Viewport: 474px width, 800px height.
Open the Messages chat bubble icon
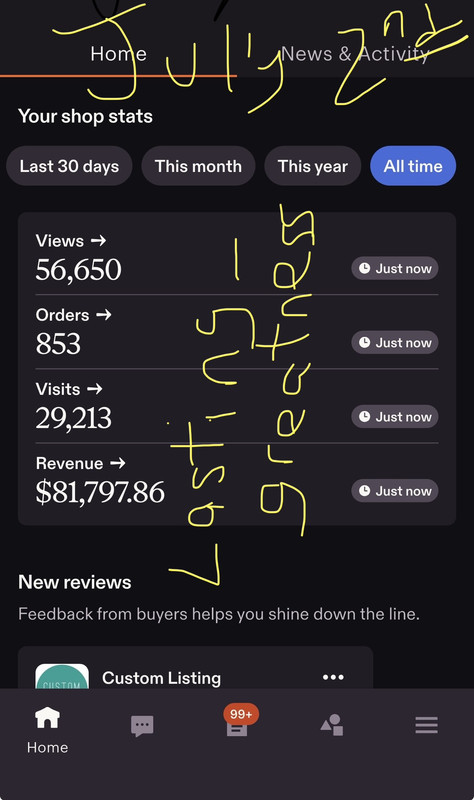point(142,726)
